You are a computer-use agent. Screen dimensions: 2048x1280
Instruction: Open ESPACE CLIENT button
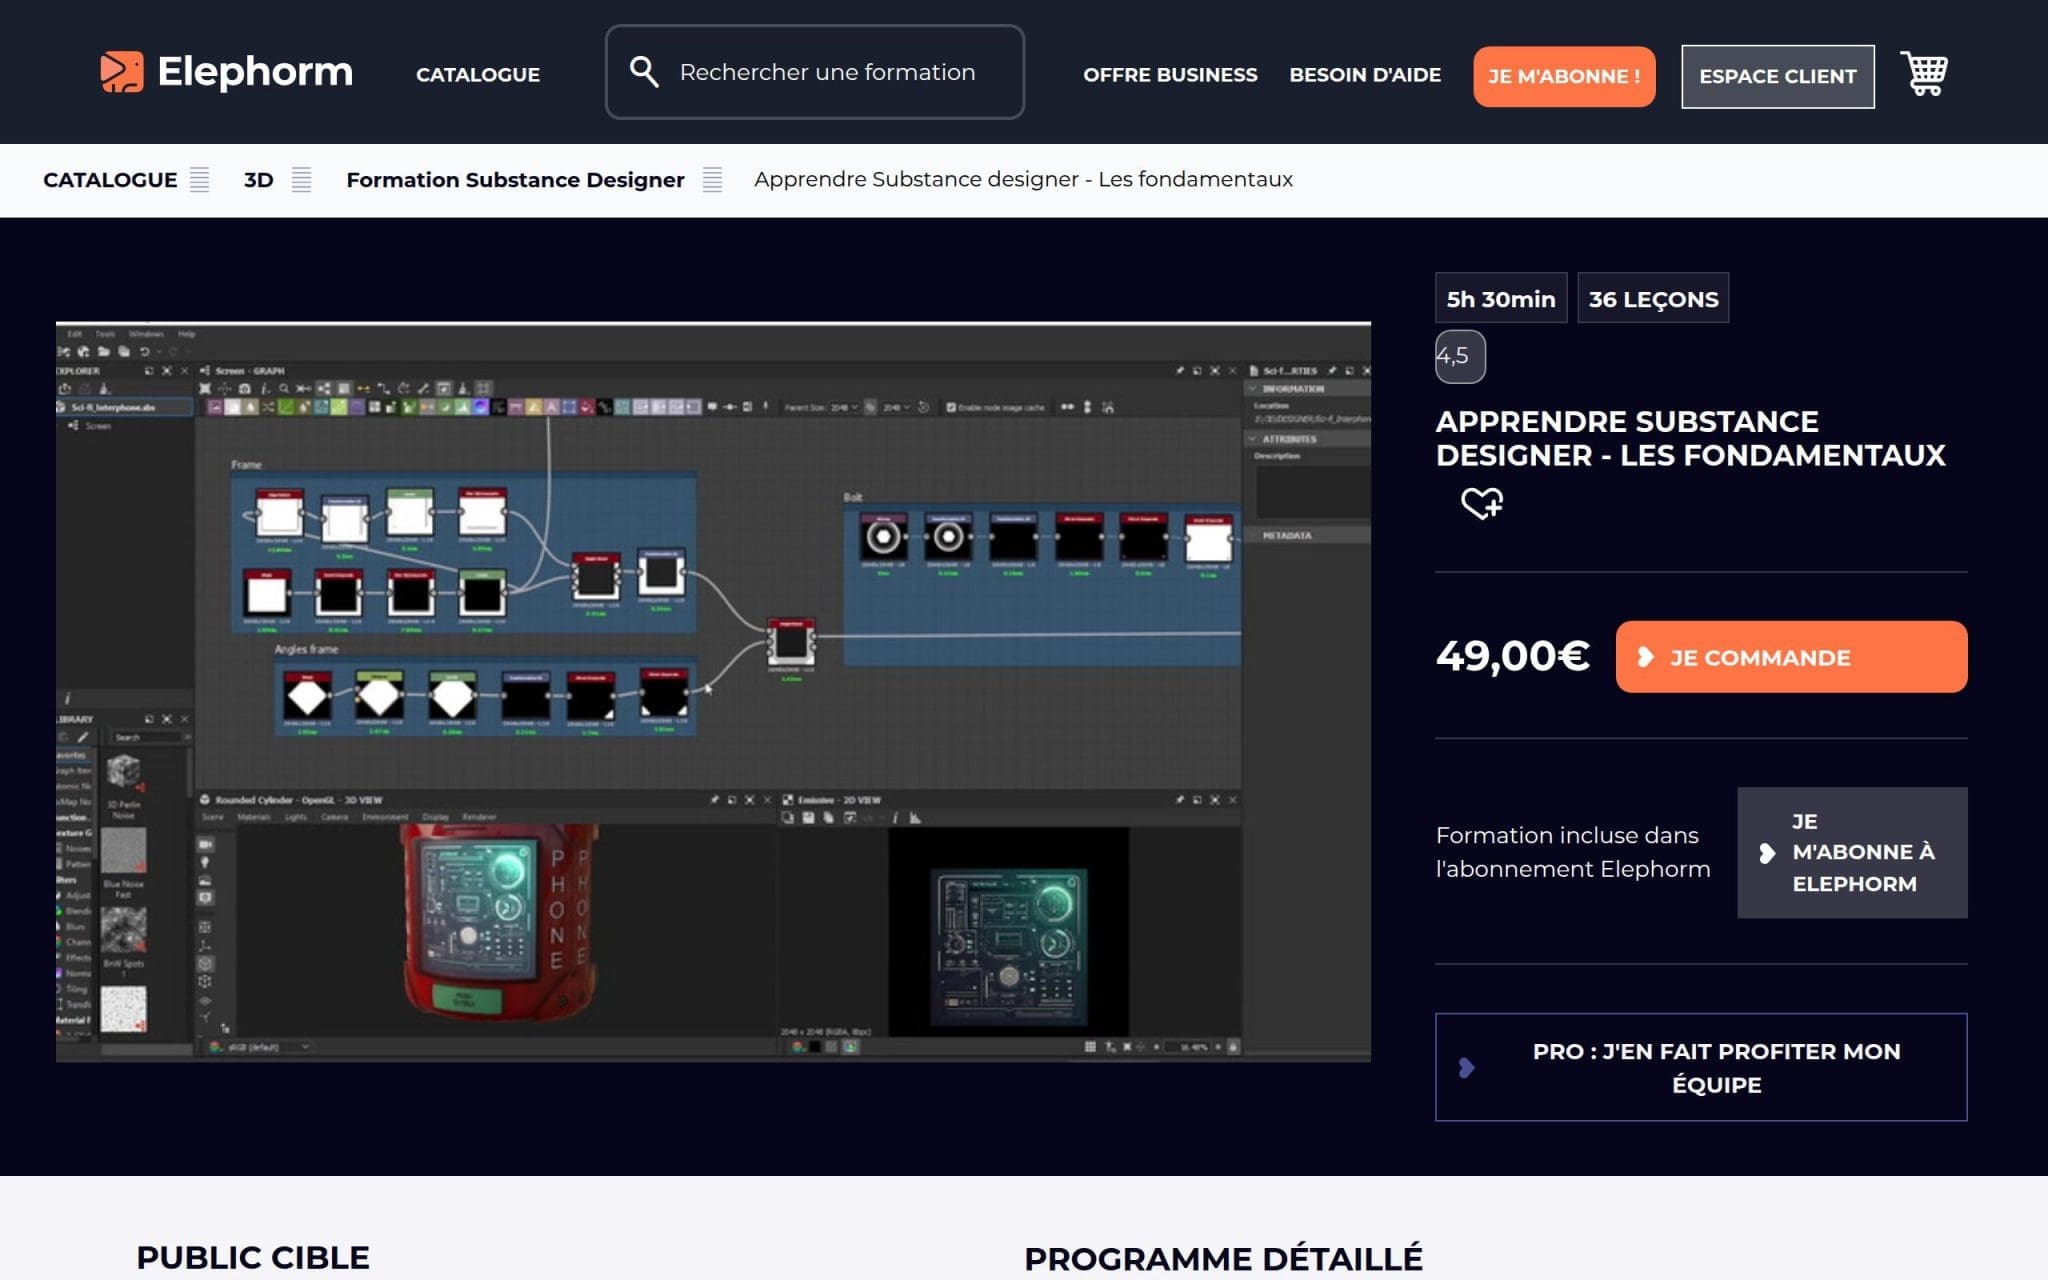tap(1778, 76)
